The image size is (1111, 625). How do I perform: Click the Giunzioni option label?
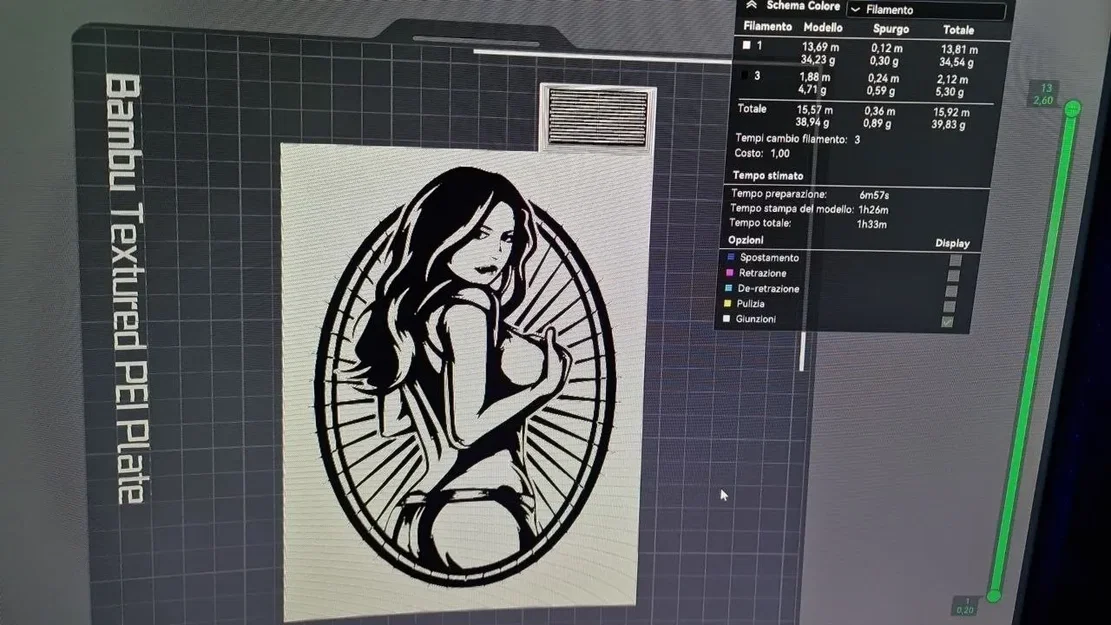(755, 319)
